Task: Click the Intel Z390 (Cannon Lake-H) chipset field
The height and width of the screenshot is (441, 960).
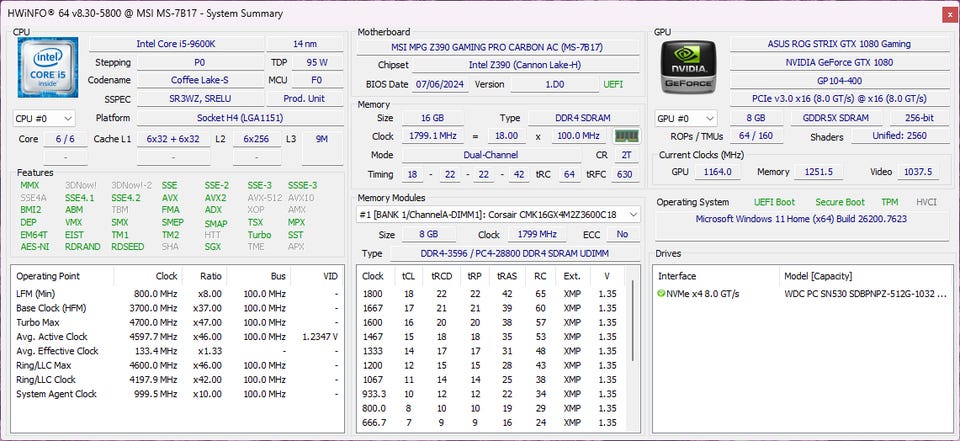Action: pyautogui.click(x=525, y=65)
